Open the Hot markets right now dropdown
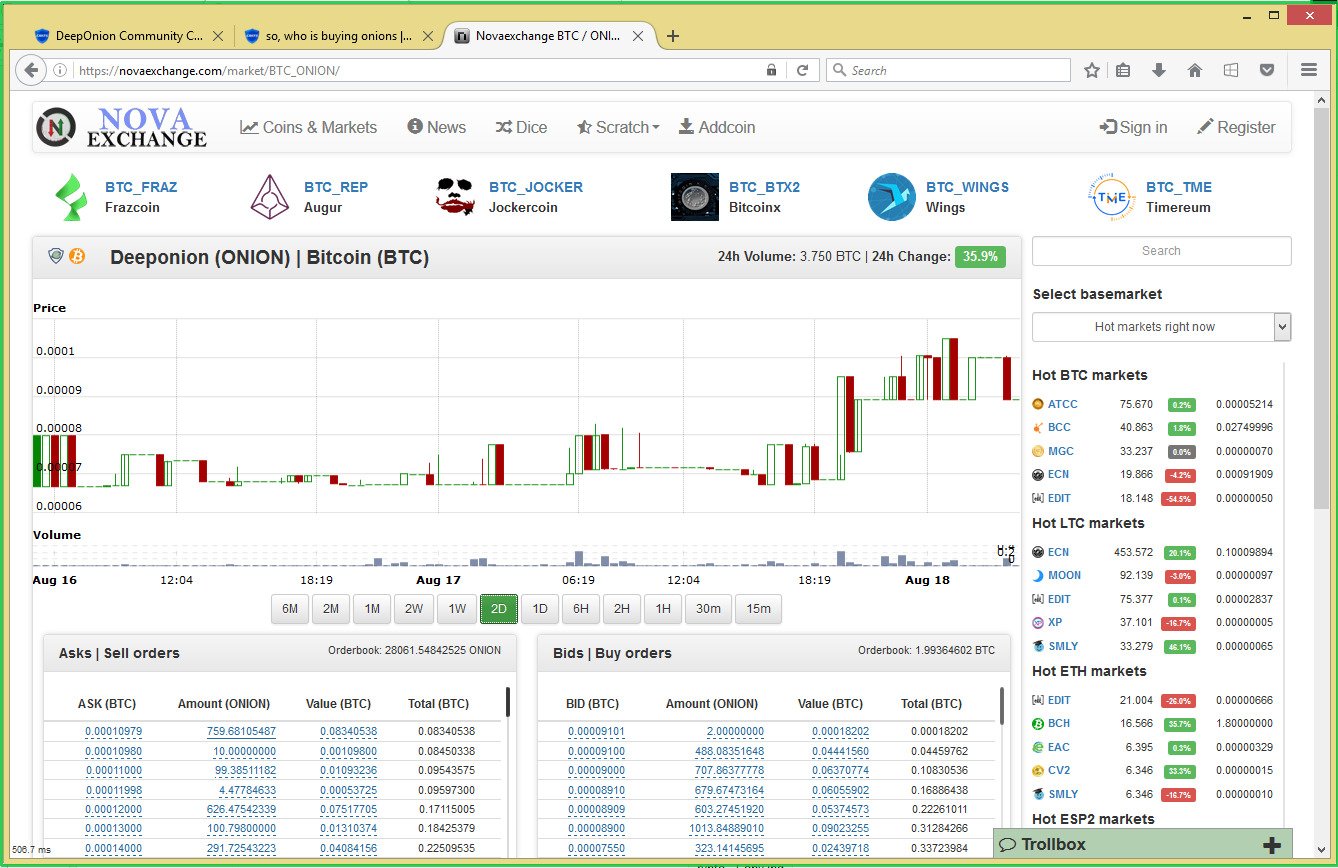The height and width of the screenshot is (868, 1338). tap(1162, 327)
